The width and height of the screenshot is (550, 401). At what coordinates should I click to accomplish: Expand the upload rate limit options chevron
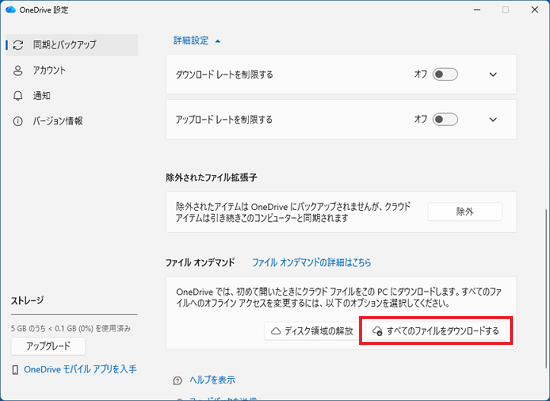(493, 120)
